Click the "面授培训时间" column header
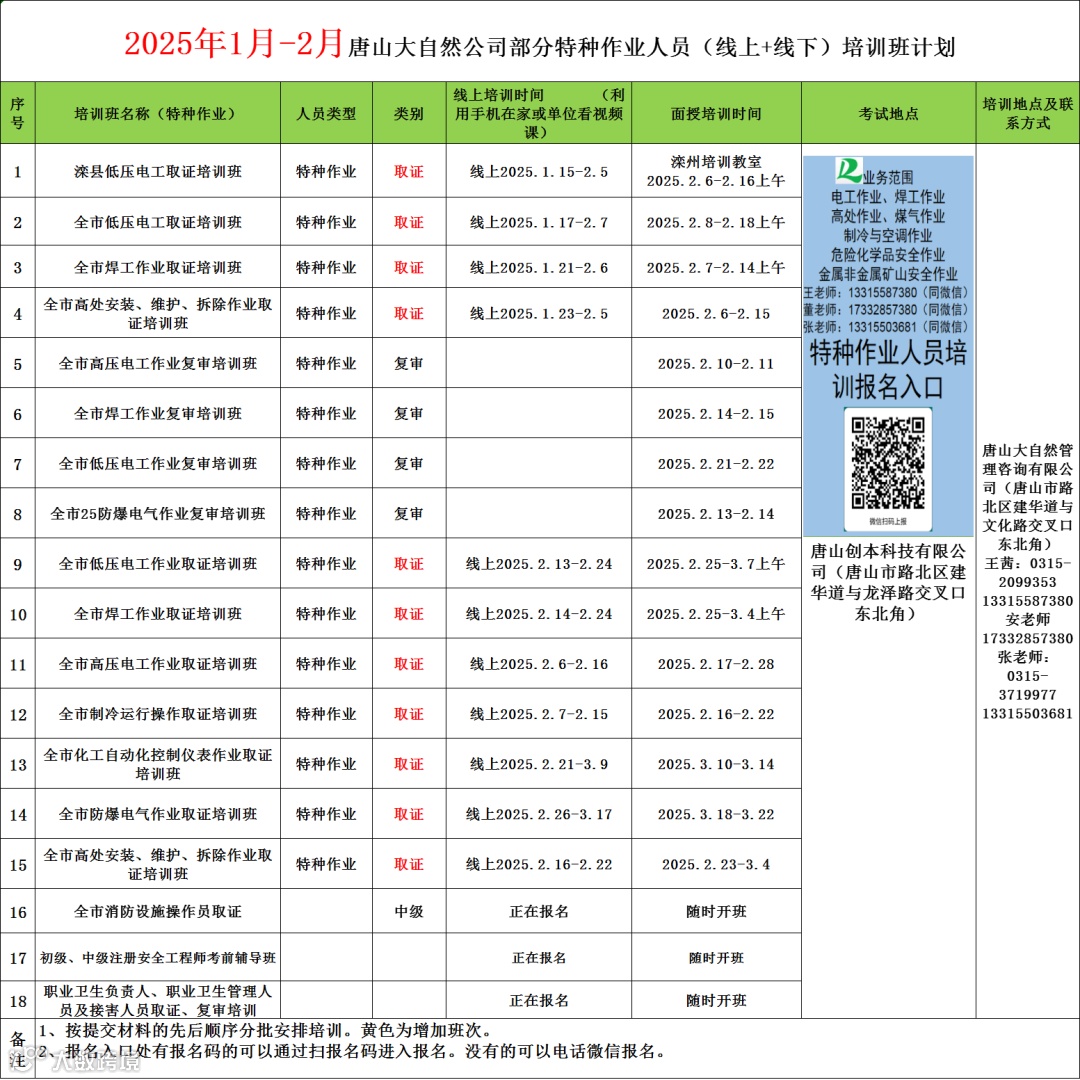Image resolution: width=1080 pixels, height=1080 pixels. [716, 114]
